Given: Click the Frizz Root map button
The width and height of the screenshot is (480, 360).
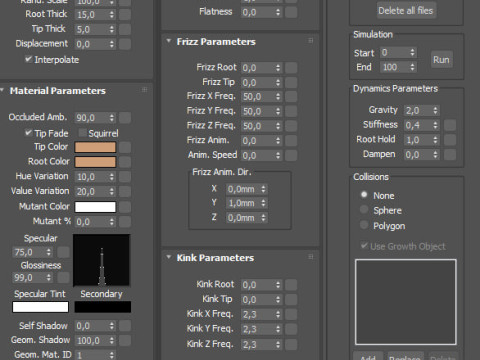Looking at the screenshot, I should pos(291,68).
